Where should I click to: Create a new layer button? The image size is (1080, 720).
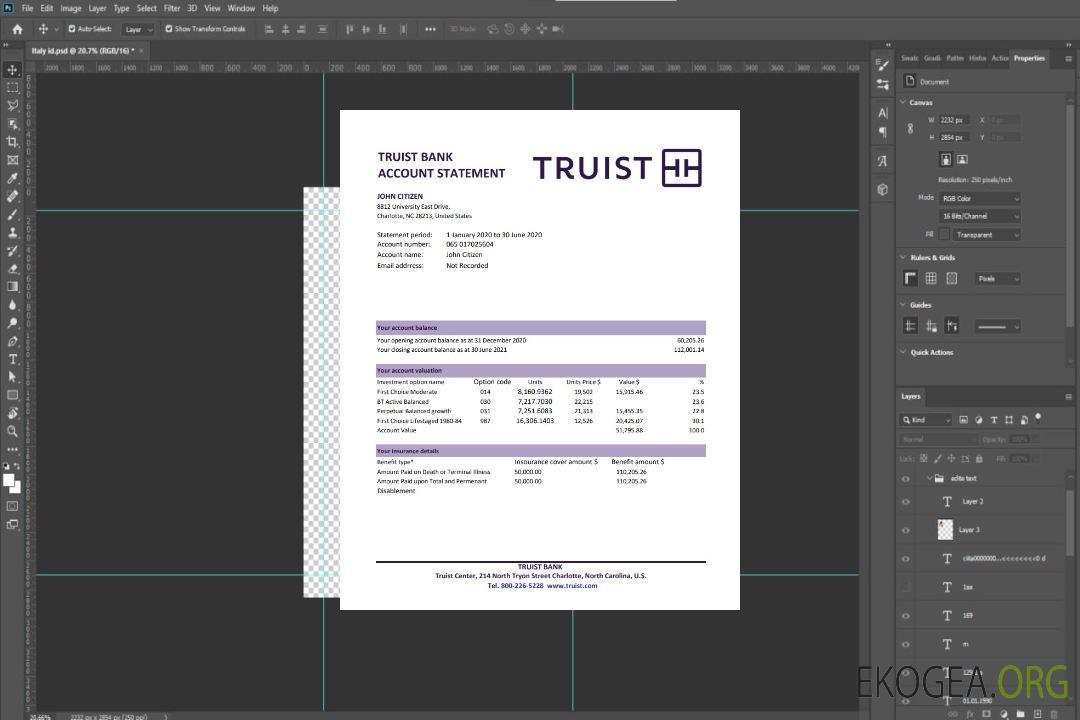1037,714
